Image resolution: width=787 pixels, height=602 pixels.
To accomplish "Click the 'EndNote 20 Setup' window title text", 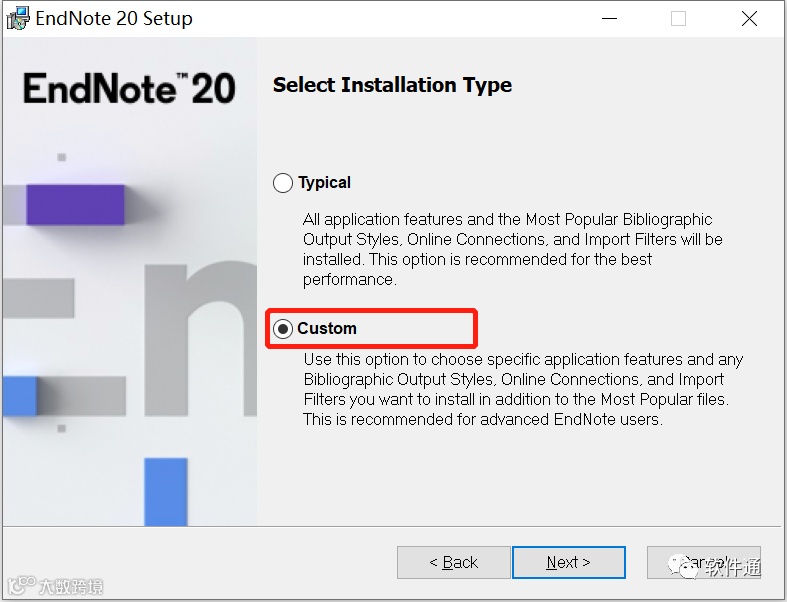I will point(114,19).
